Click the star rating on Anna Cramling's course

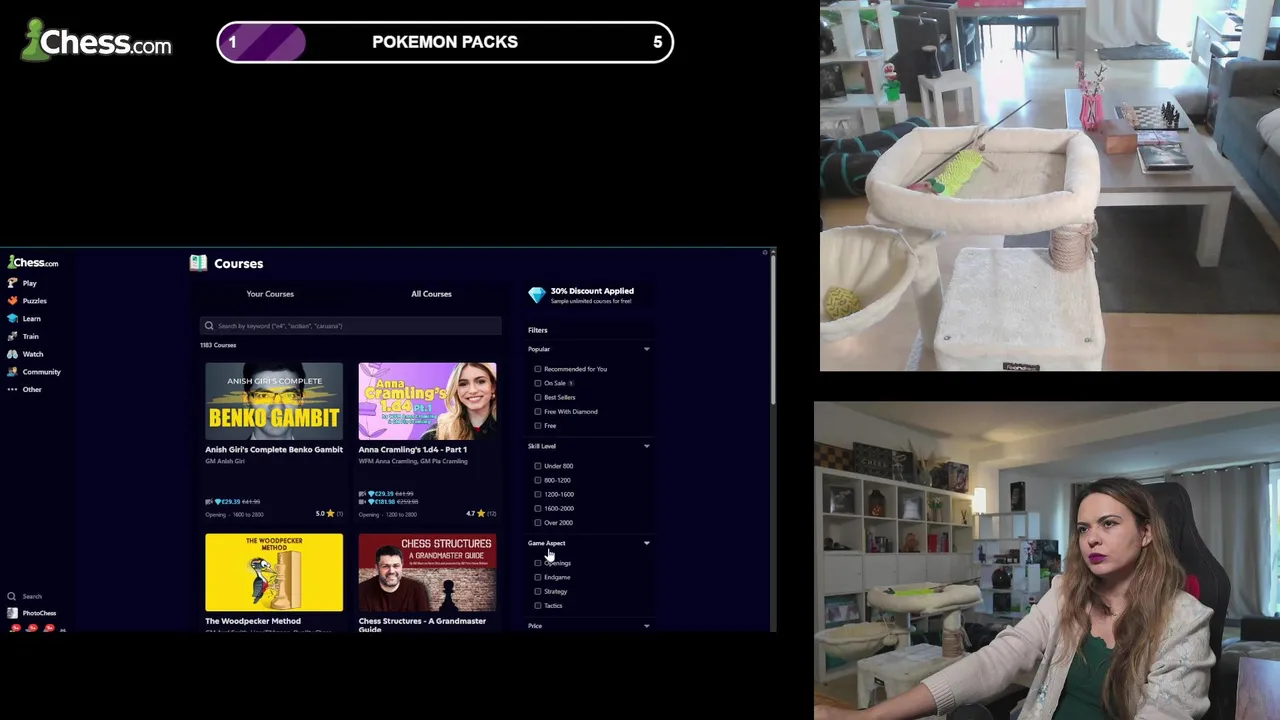(480, 514)
